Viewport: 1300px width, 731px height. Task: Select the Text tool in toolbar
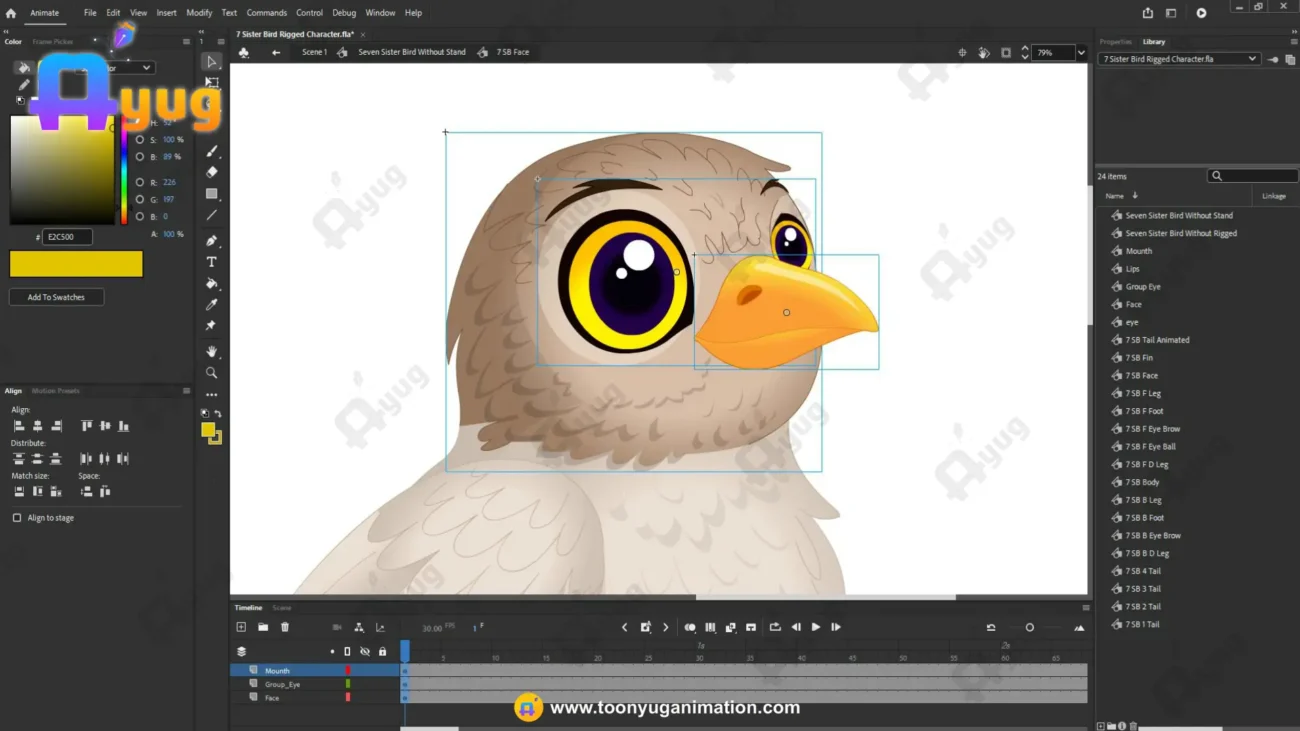point(212,262)
